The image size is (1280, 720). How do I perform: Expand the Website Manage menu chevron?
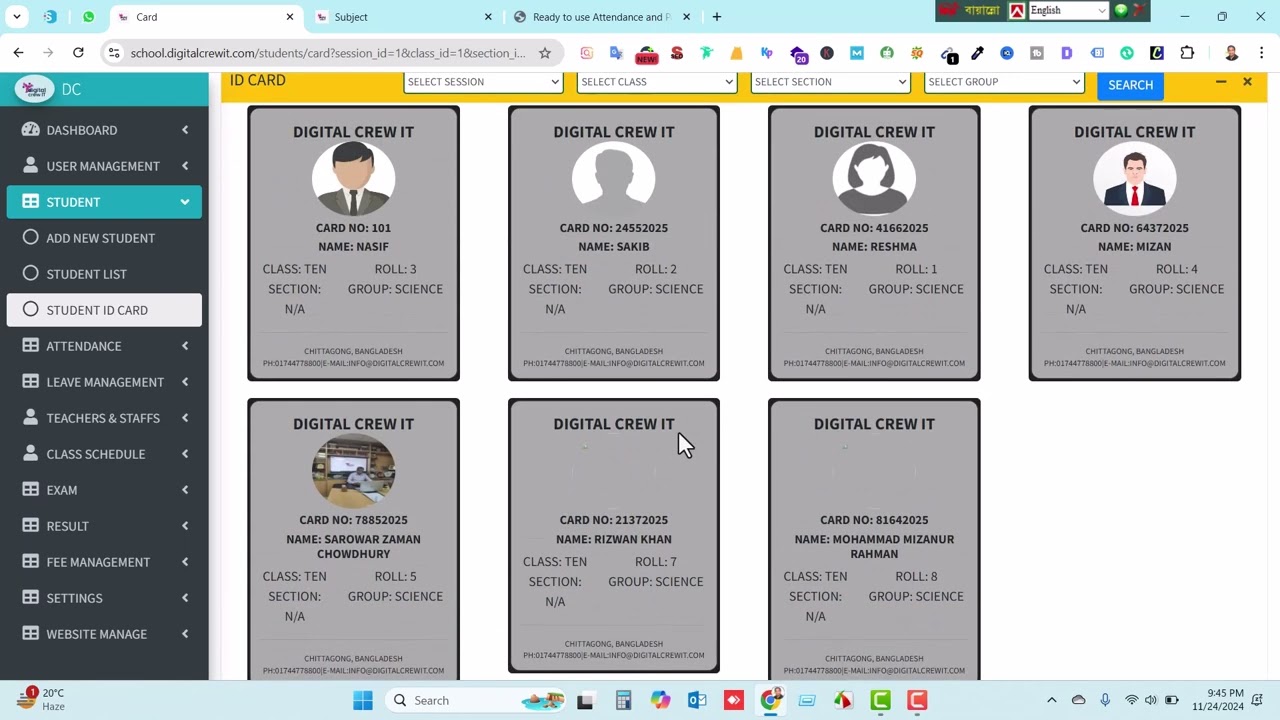coord(185,634)
